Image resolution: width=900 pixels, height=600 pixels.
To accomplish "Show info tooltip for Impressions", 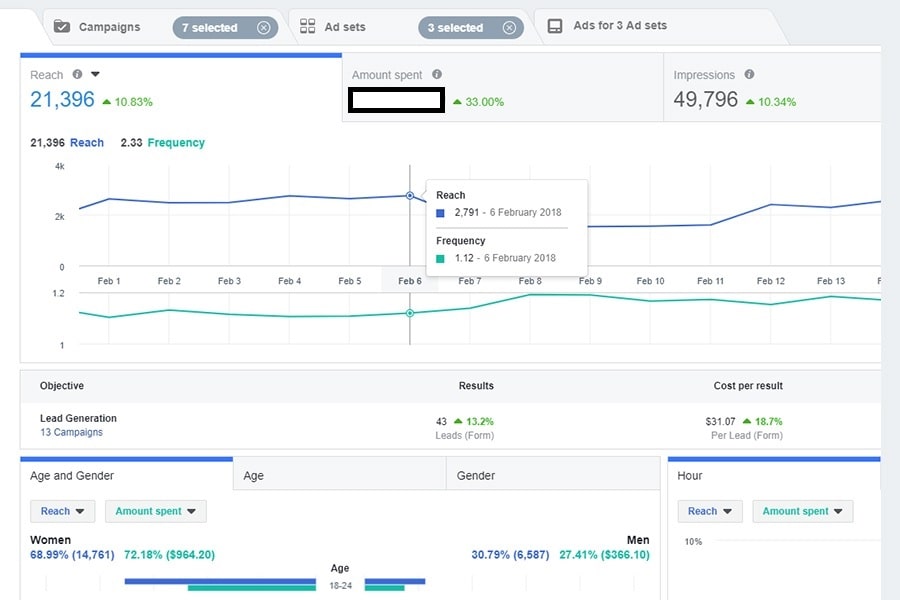I will [x=749, y=74].
